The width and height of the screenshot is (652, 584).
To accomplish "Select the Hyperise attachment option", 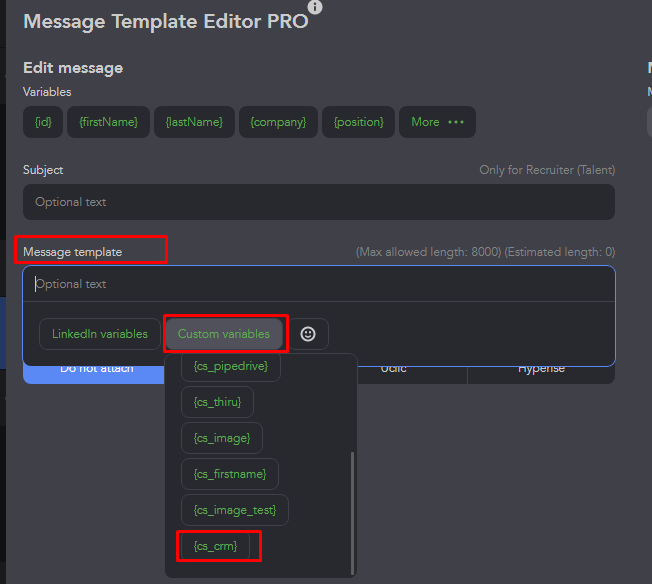I will pyautogui.click(x=540, y=368).
